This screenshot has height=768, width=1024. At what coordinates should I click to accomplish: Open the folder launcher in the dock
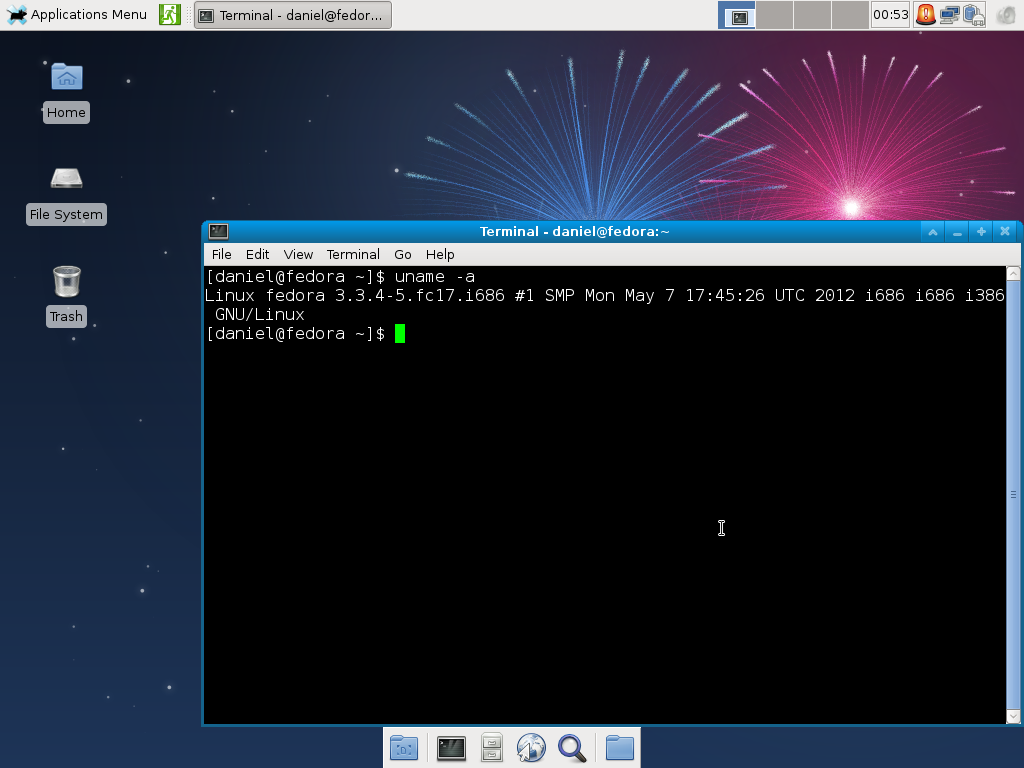619,748
